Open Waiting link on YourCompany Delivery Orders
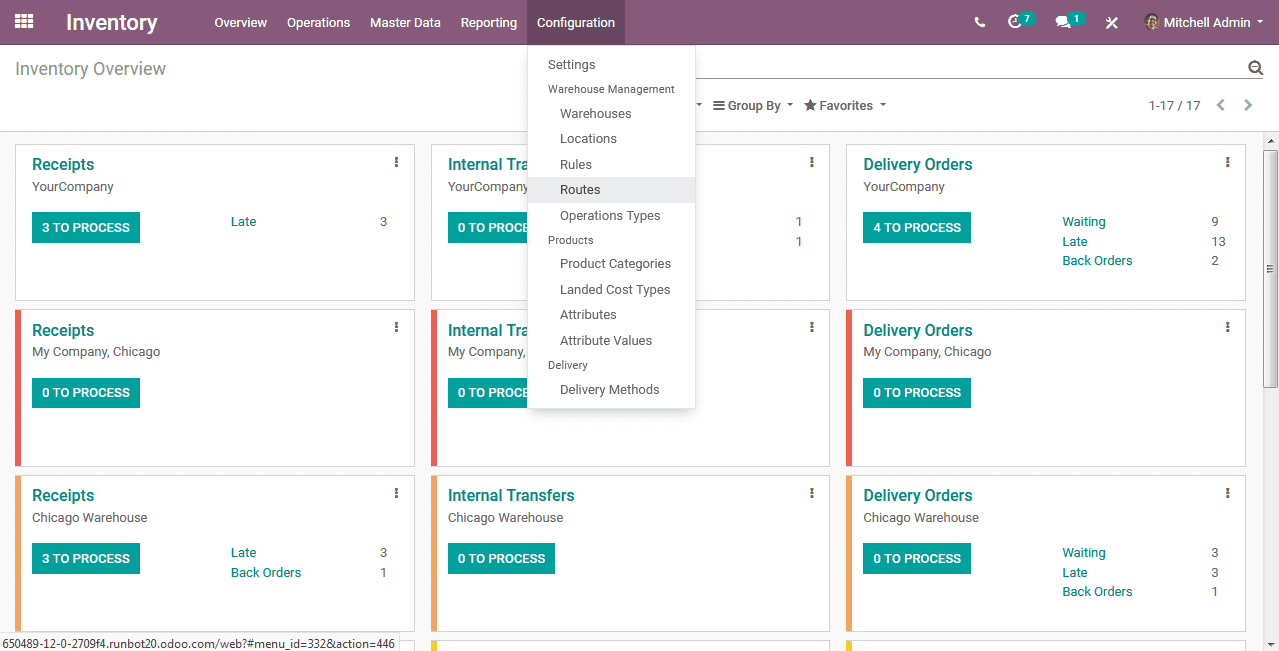This screenshot has width=1279, height=651. (1084, 222)
